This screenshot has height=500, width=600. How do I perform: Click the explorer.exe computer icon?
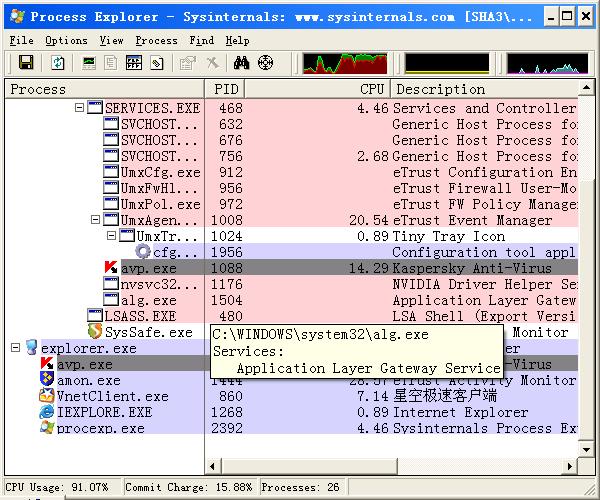tap(31, 347)
